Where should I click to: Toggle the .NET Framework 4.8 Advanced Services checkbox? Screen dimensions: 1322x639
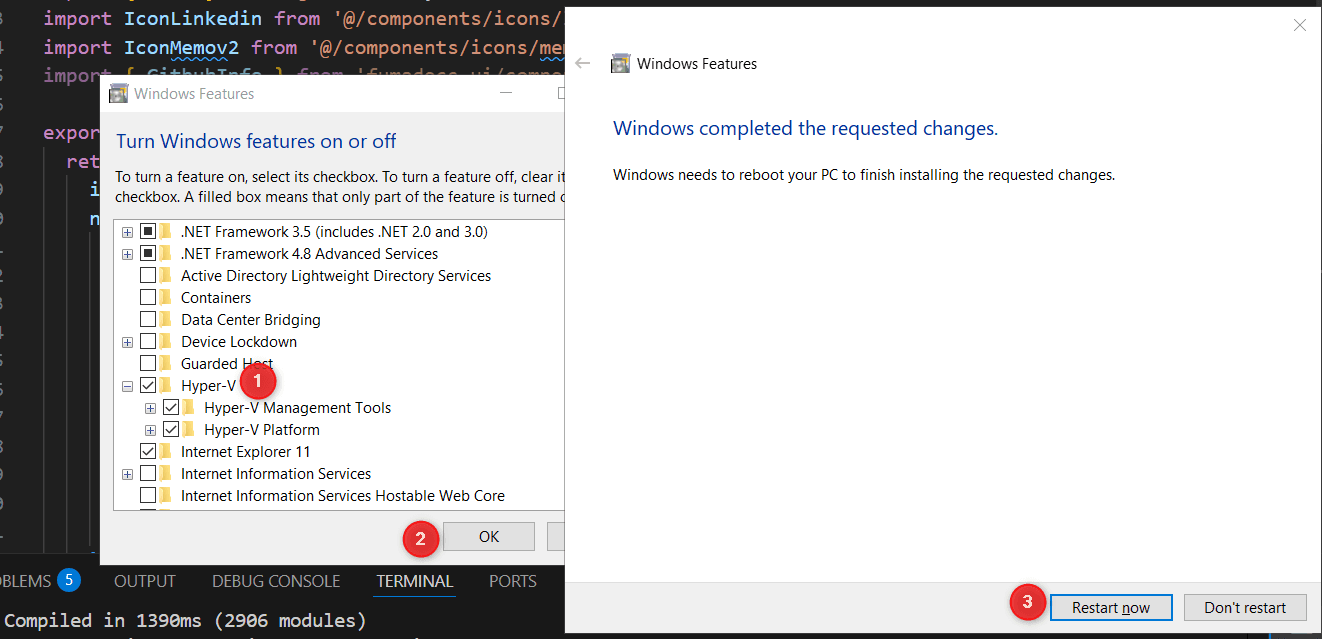[148, 254]
